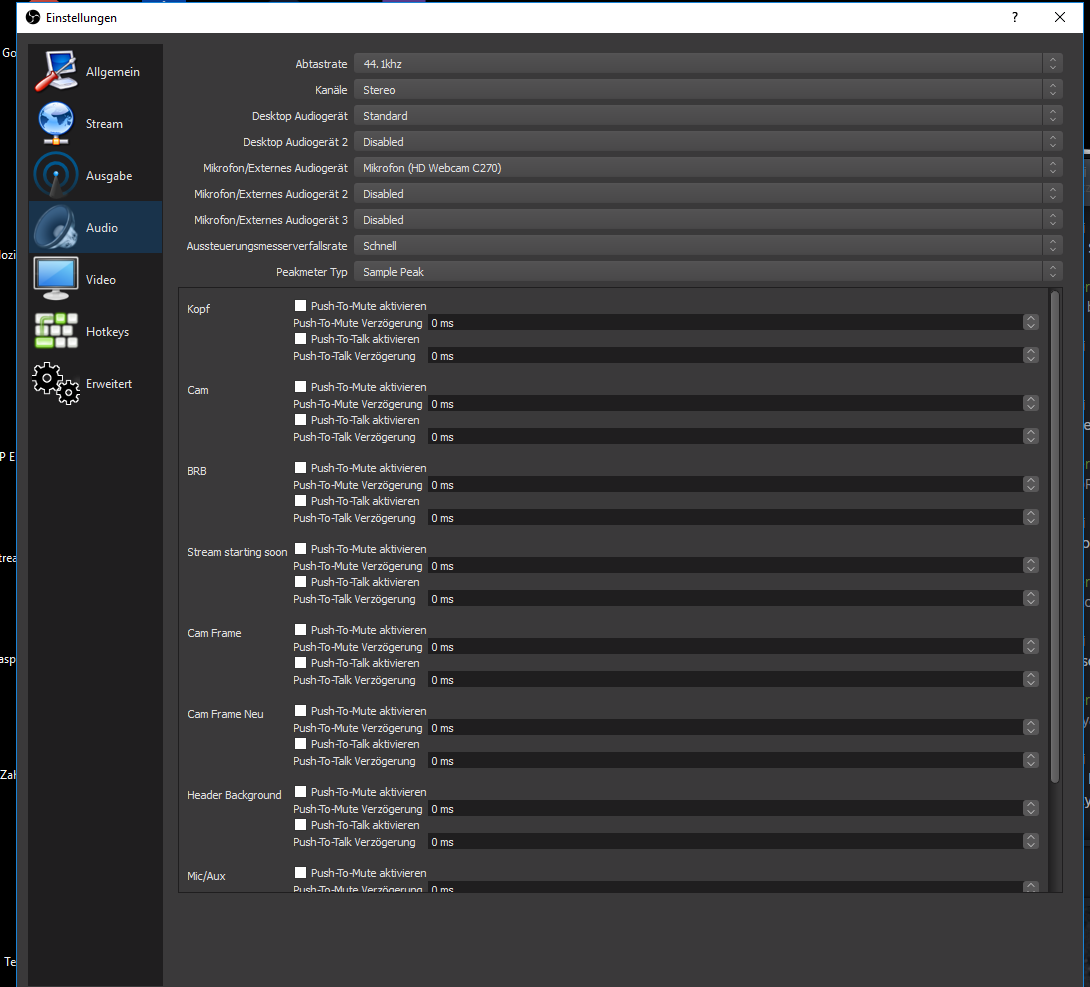Switch to the Erweitert tab label
Screen dimensions: 1090x987
(x=108, y=384)
